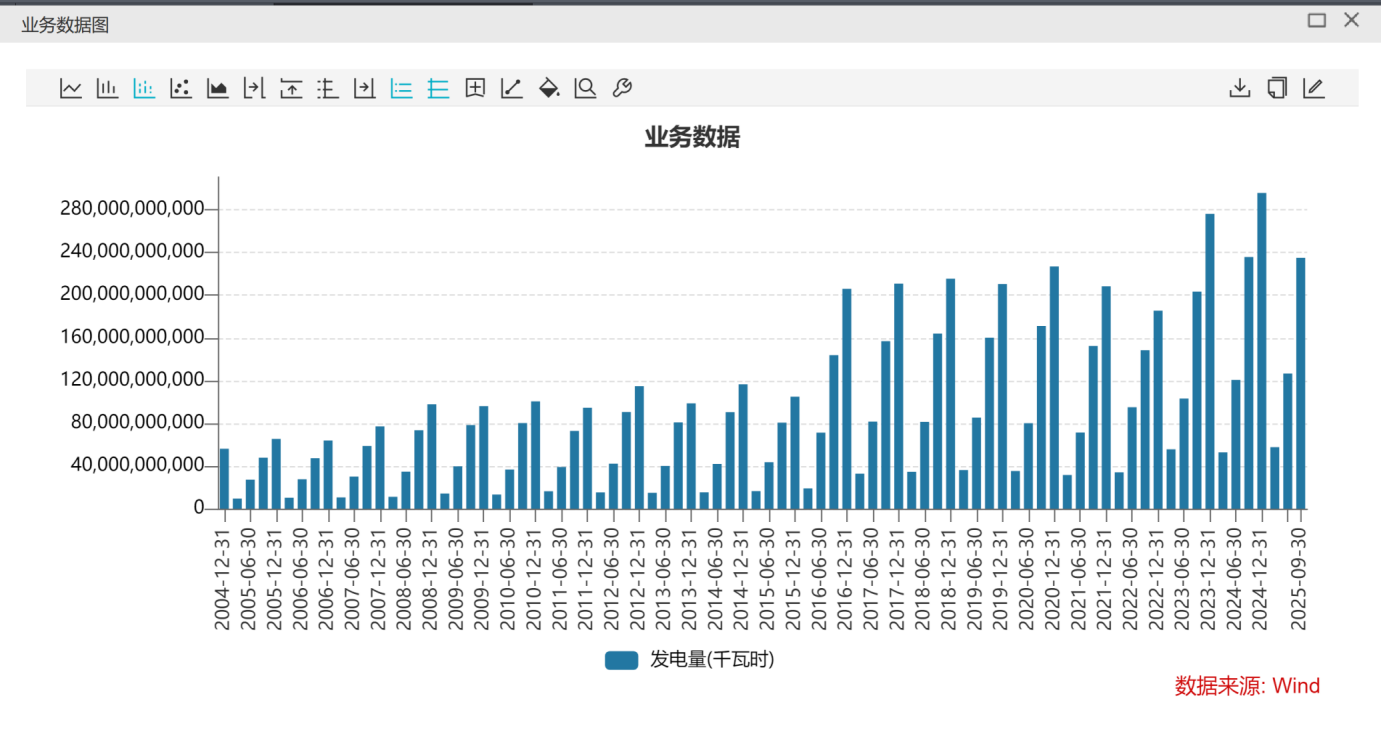
Task: Select the 80,000,000,000 y-axis label
Action: (x=139, y=424)
